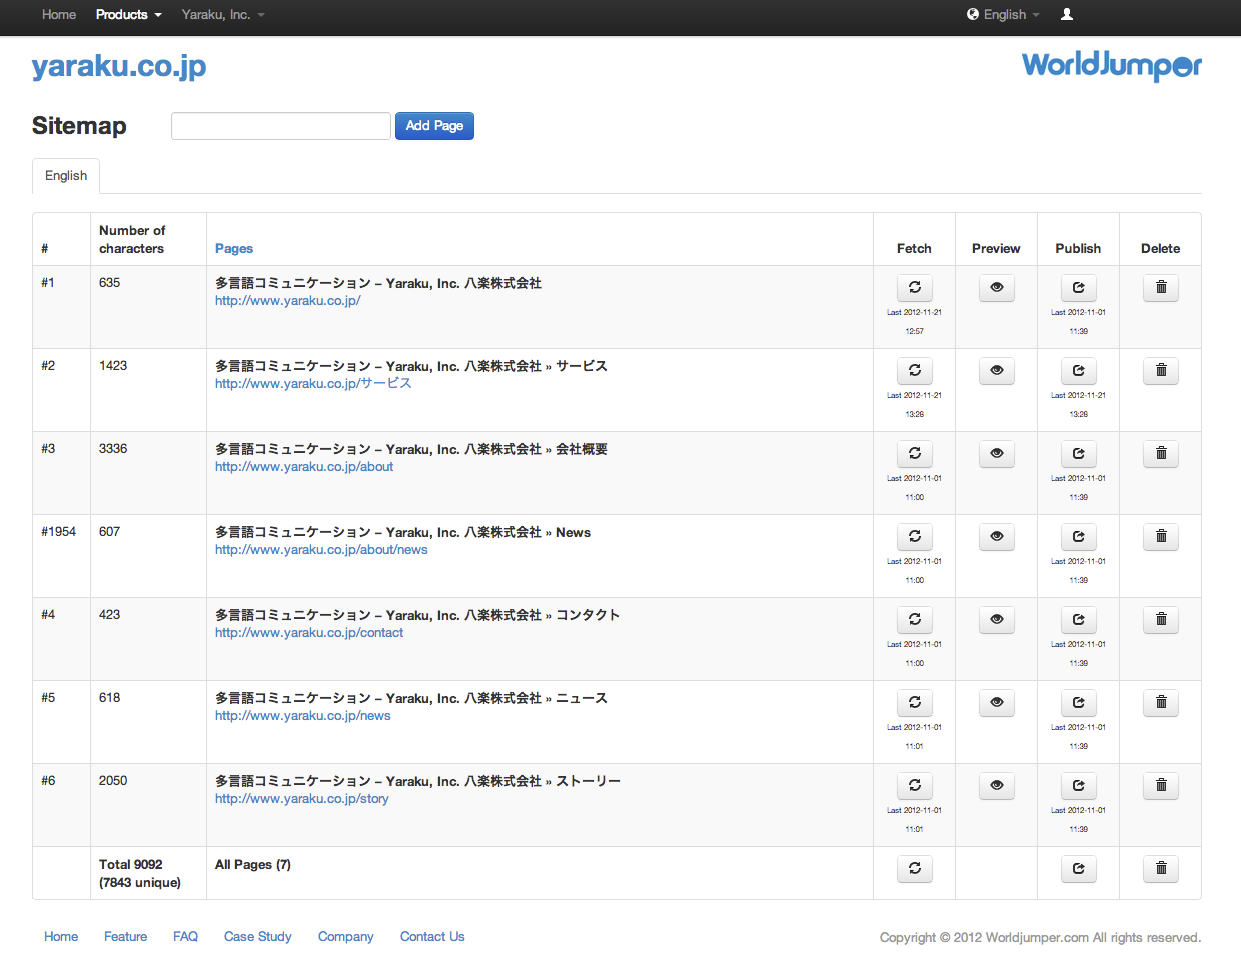Open the footer Case Study link
The height and width of the screenshot is (955, 1241).
(x=258, y=936)
